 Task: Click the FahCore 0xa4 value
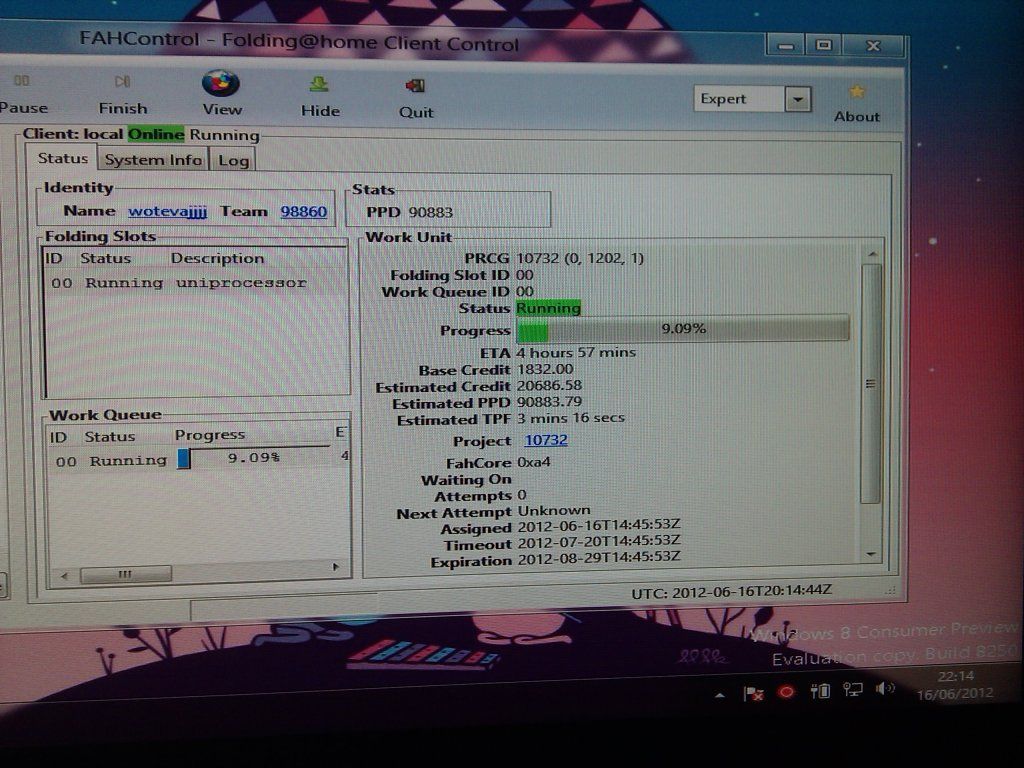coord(534,462)
